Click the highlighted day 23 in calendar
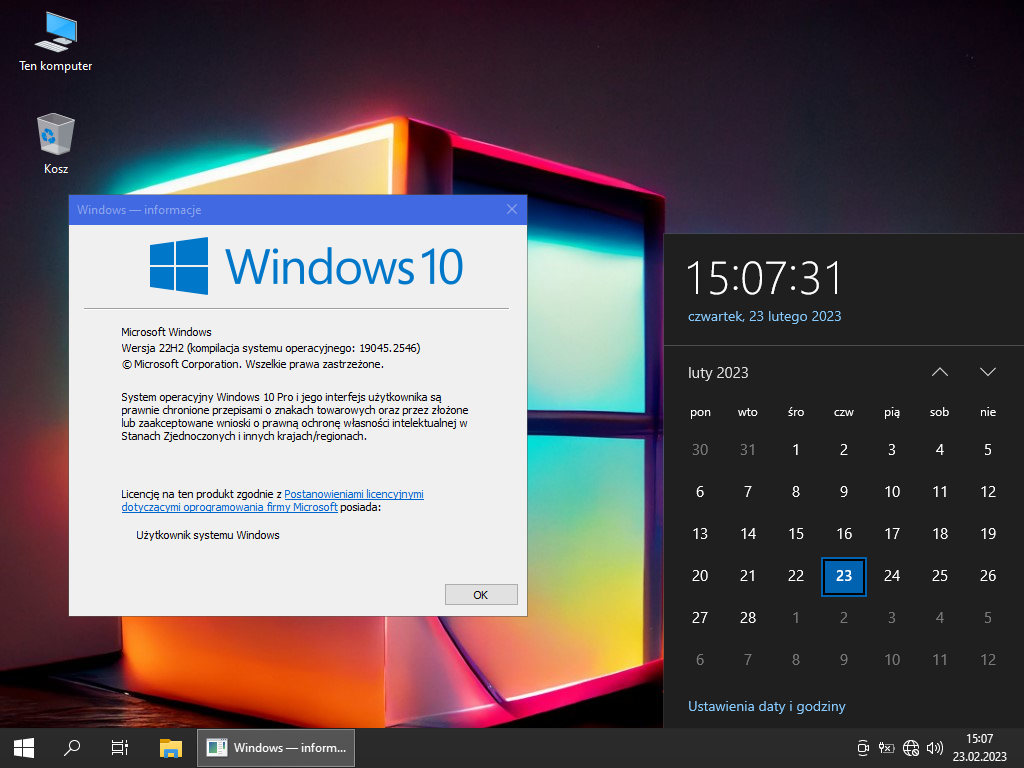 coord(843,576)
